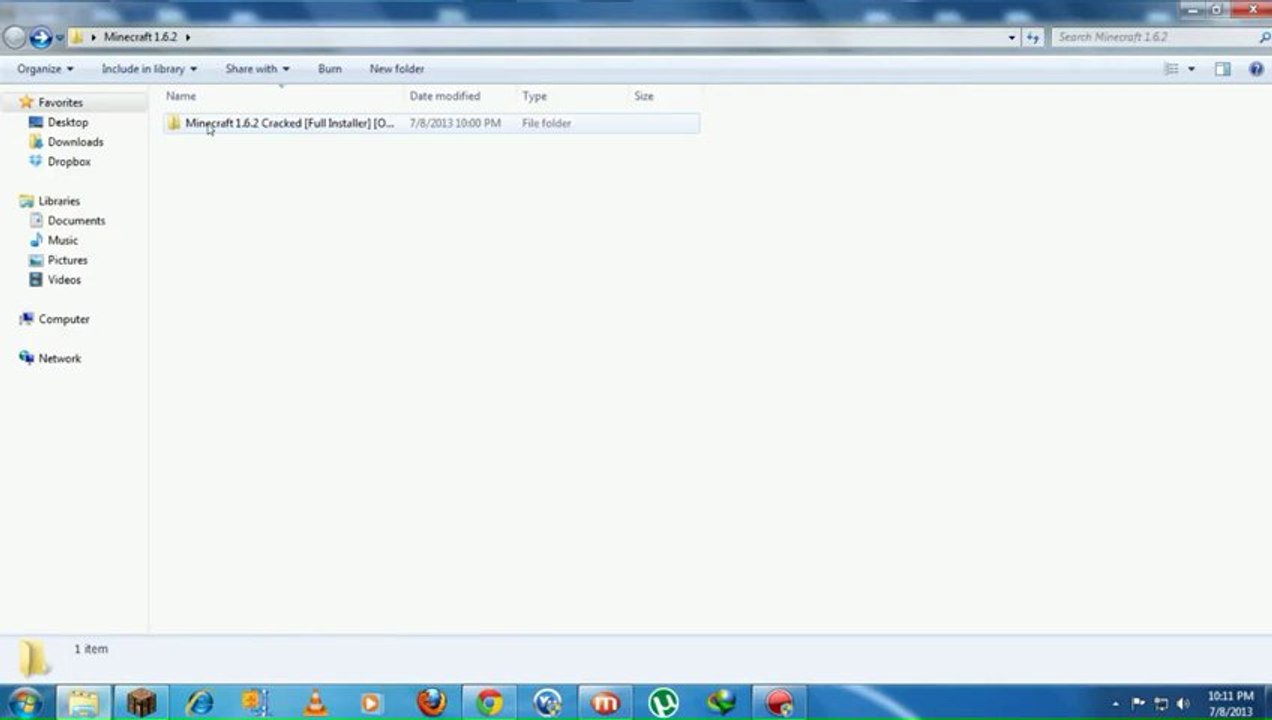This screenshot has width=1272, height=720.
Task: Open the red circular 'm' taskbar icon
Action: coord(605,702)
